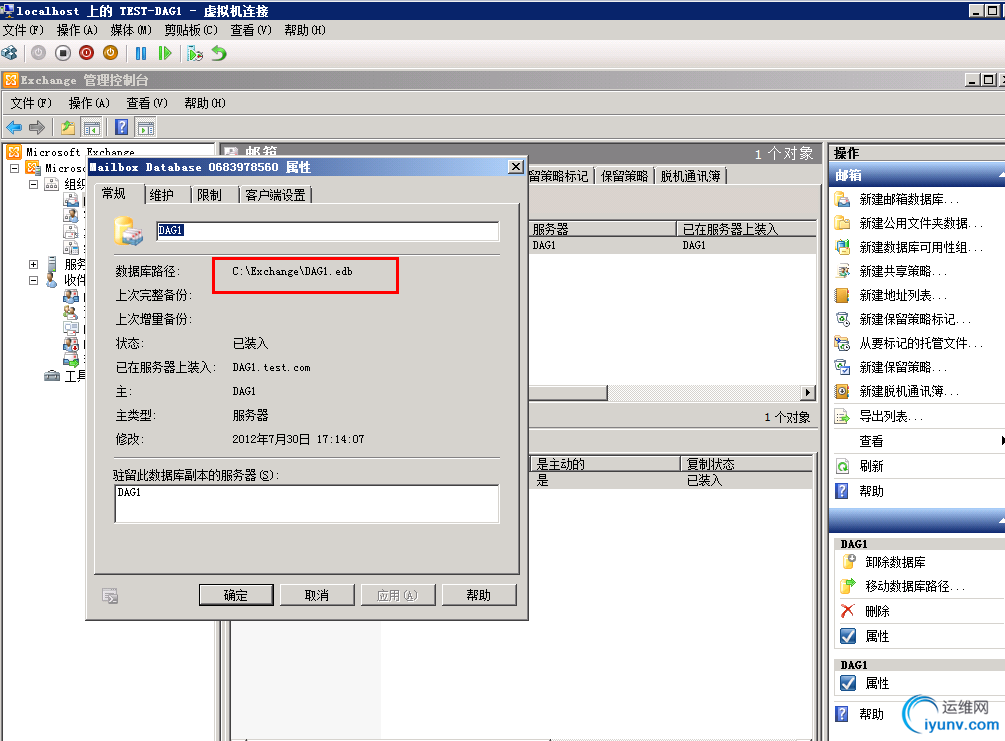Screen dimensions: 1005x741
Task: Click the Up one level folder icon
Action: 67,128
